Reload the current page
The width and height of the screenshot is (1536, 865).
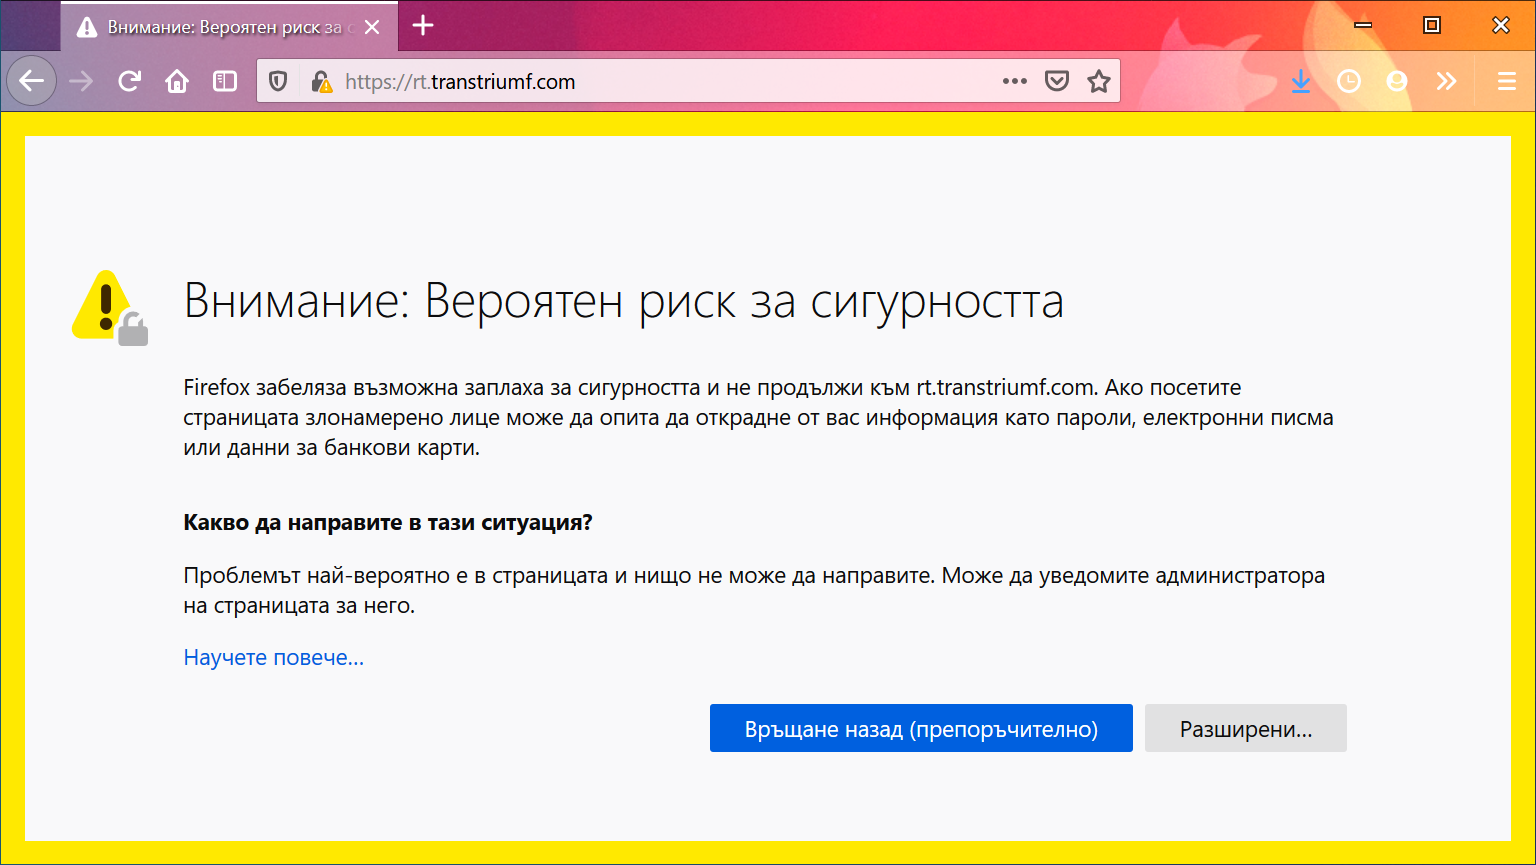pyautogui.click(x=129, y=81)
